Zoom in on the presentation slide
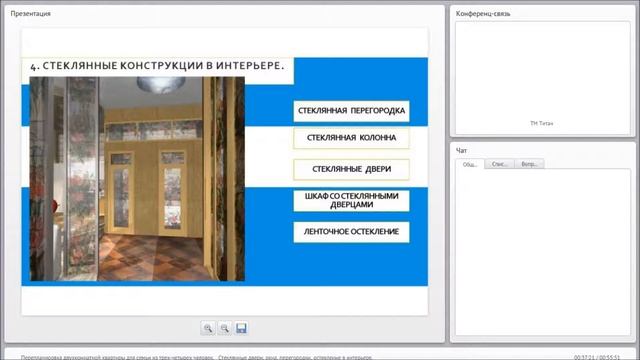The image size is (640, 360). 208,328
